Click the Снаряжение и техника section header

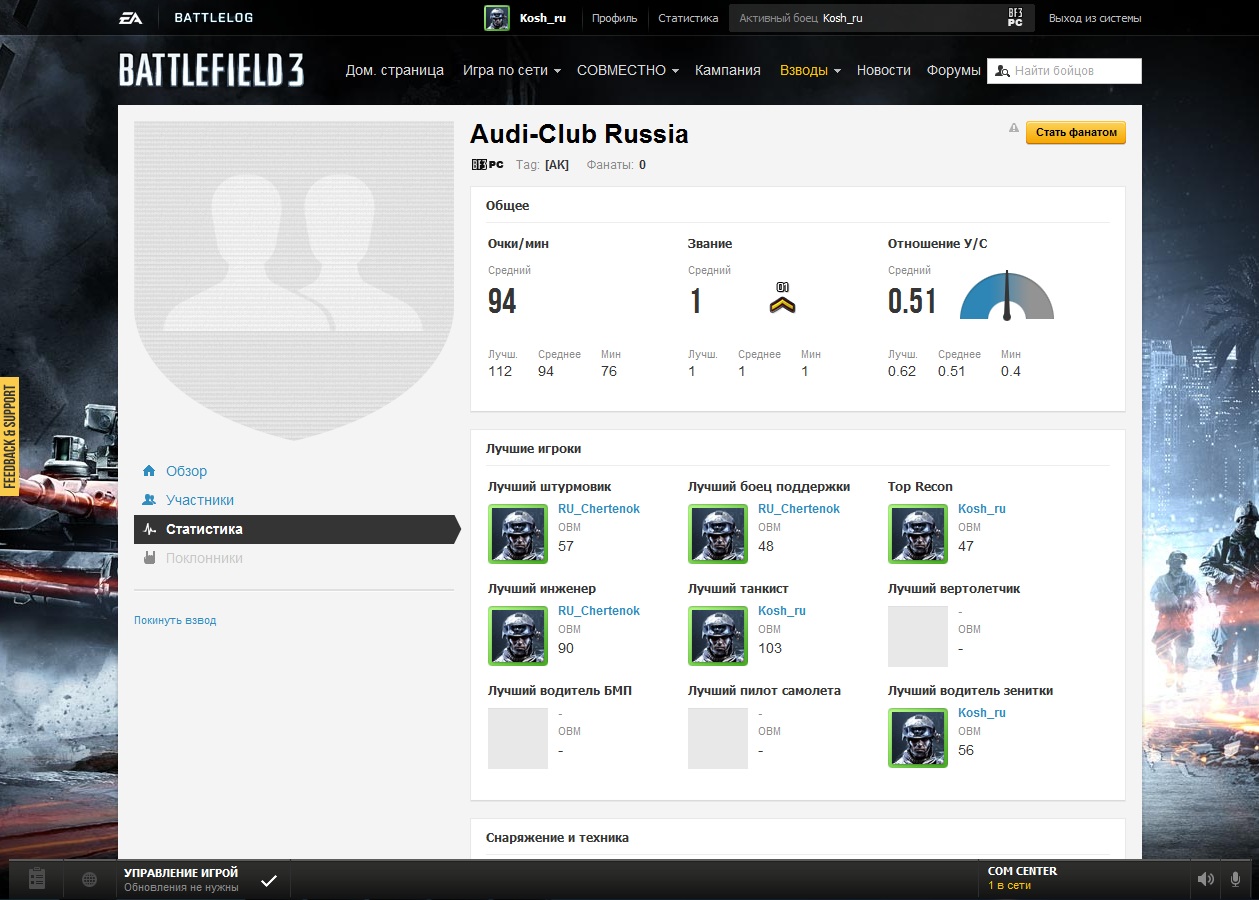(557, 838)
